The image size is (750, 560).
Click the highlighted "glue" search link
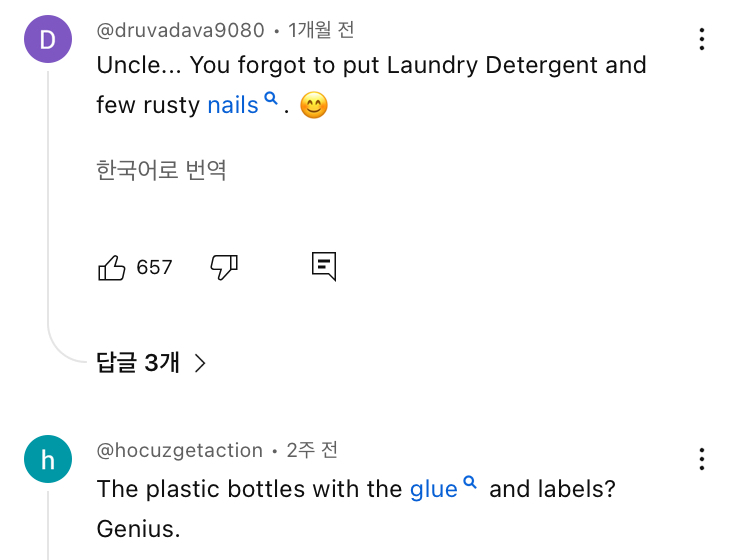click(434, 490)
